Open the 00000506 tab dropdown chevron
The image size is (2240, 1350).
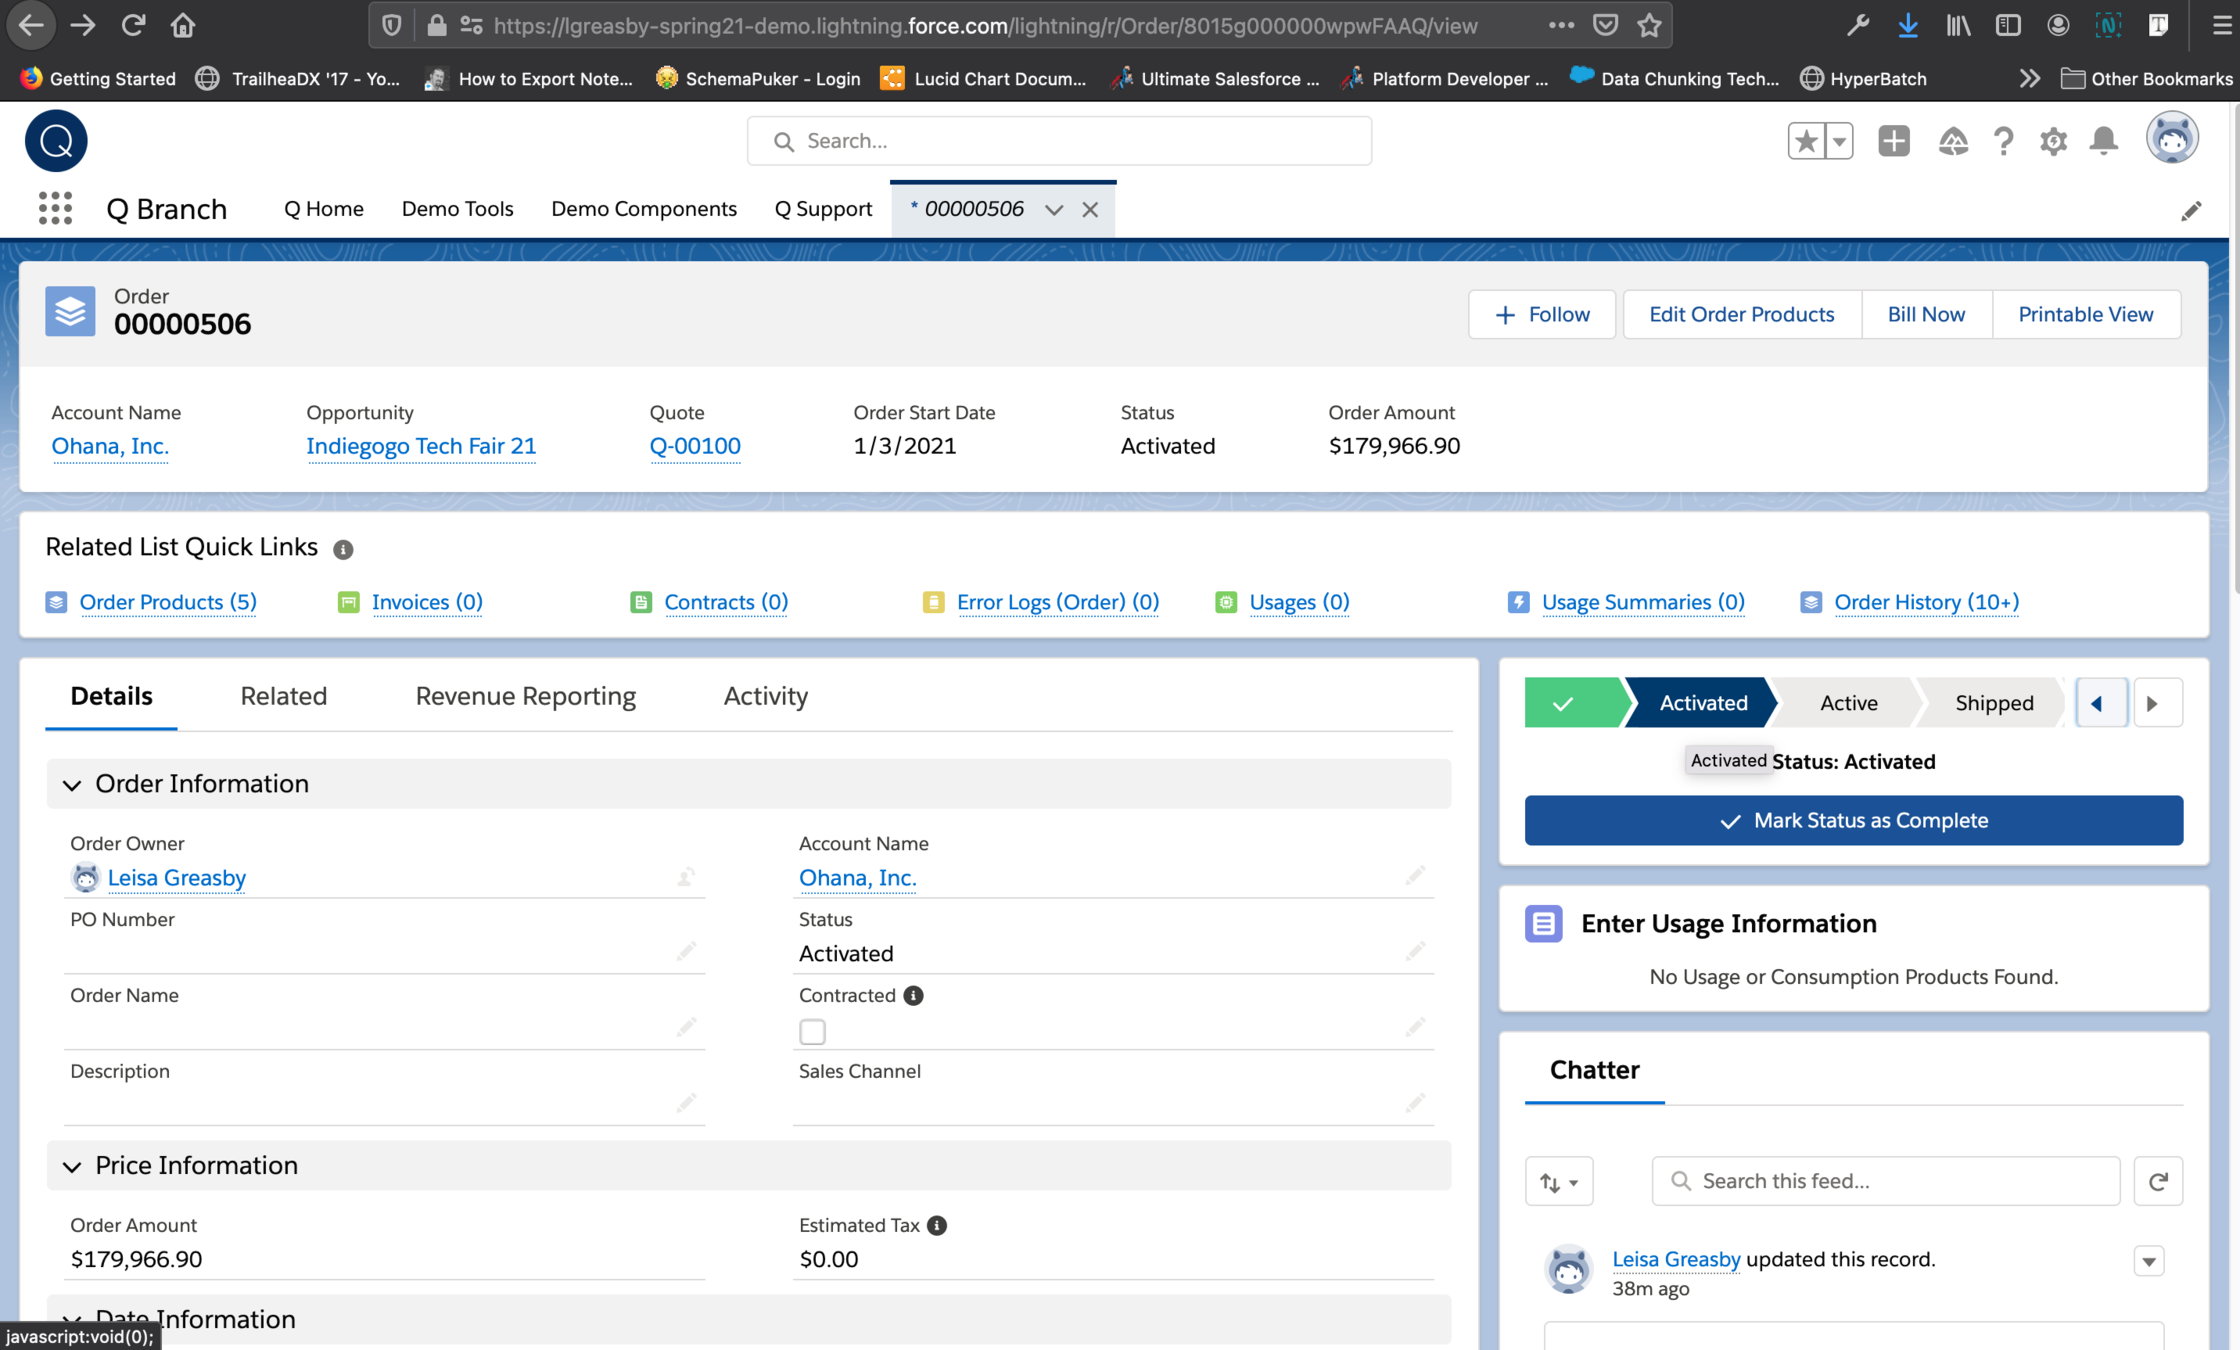(x=1053, y=209)
